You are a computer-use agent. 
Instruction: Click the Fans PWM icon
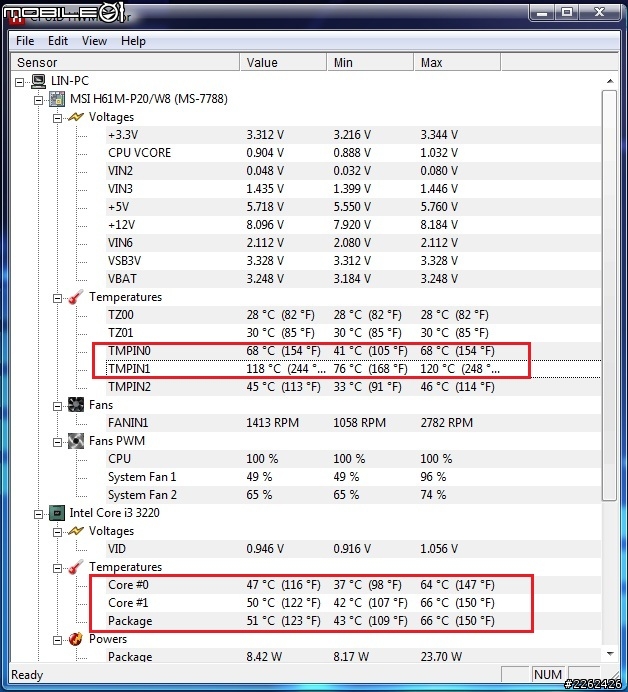pyautogui.click(x=76, y=441)
